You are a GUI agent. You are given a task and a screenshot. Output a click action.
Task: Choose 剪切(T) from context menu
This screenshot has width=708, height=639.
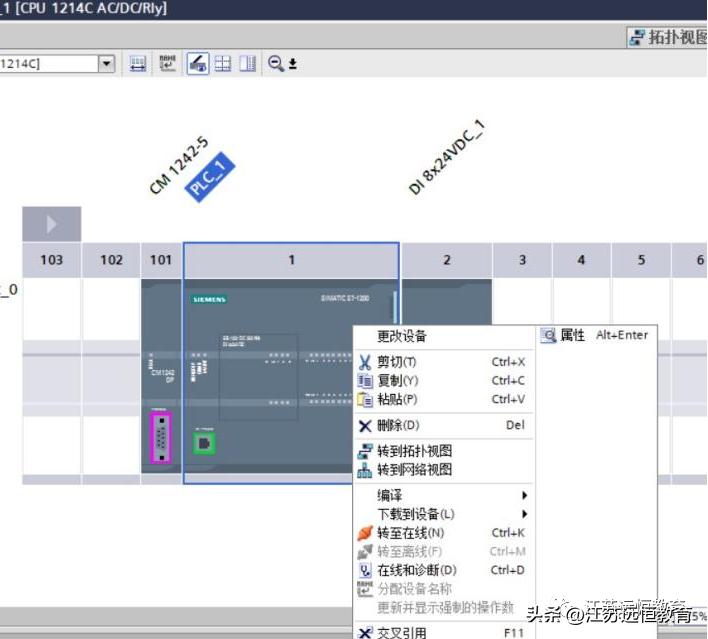pos(442,362)
